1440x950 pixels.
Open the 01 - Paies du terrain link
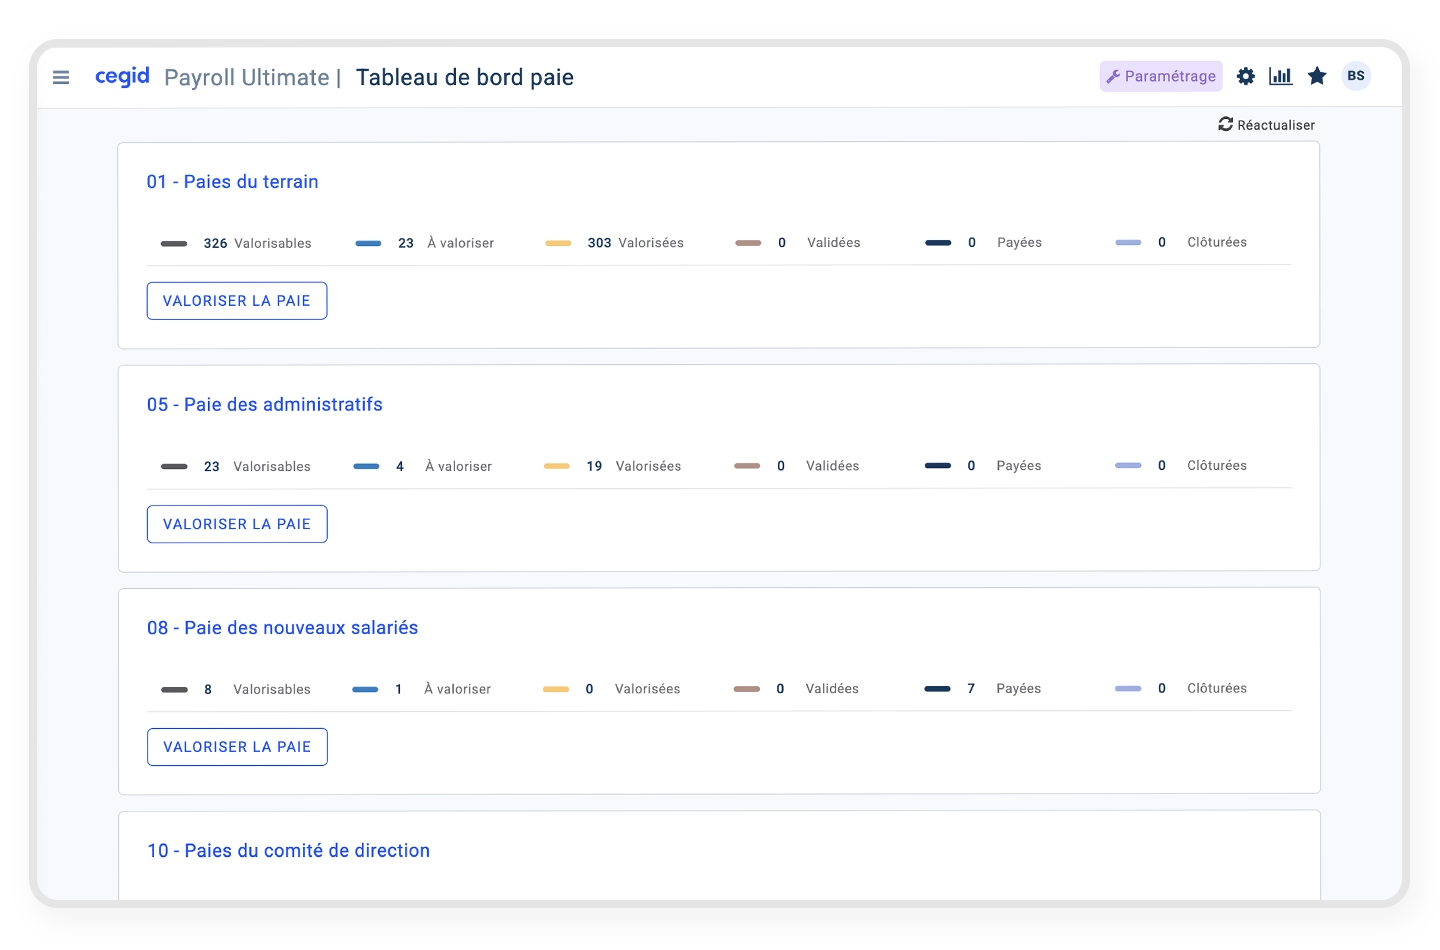(232, 182)
